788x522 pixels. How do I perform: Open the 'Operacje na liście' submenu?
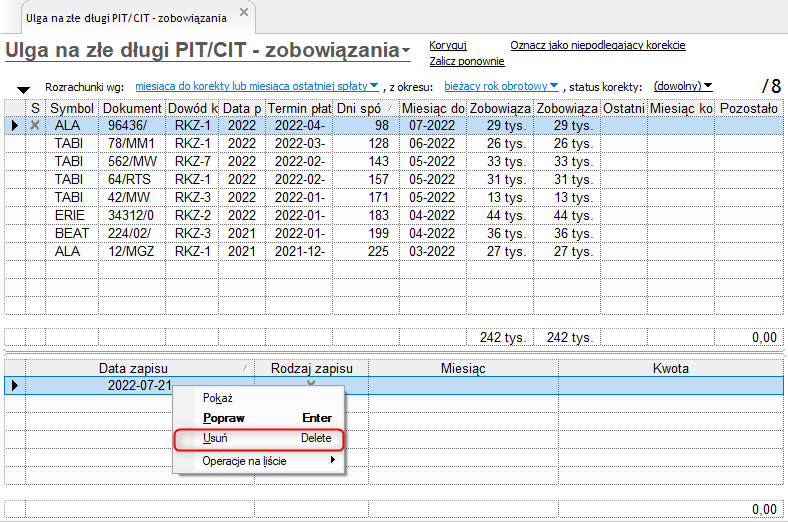point(259,461)
